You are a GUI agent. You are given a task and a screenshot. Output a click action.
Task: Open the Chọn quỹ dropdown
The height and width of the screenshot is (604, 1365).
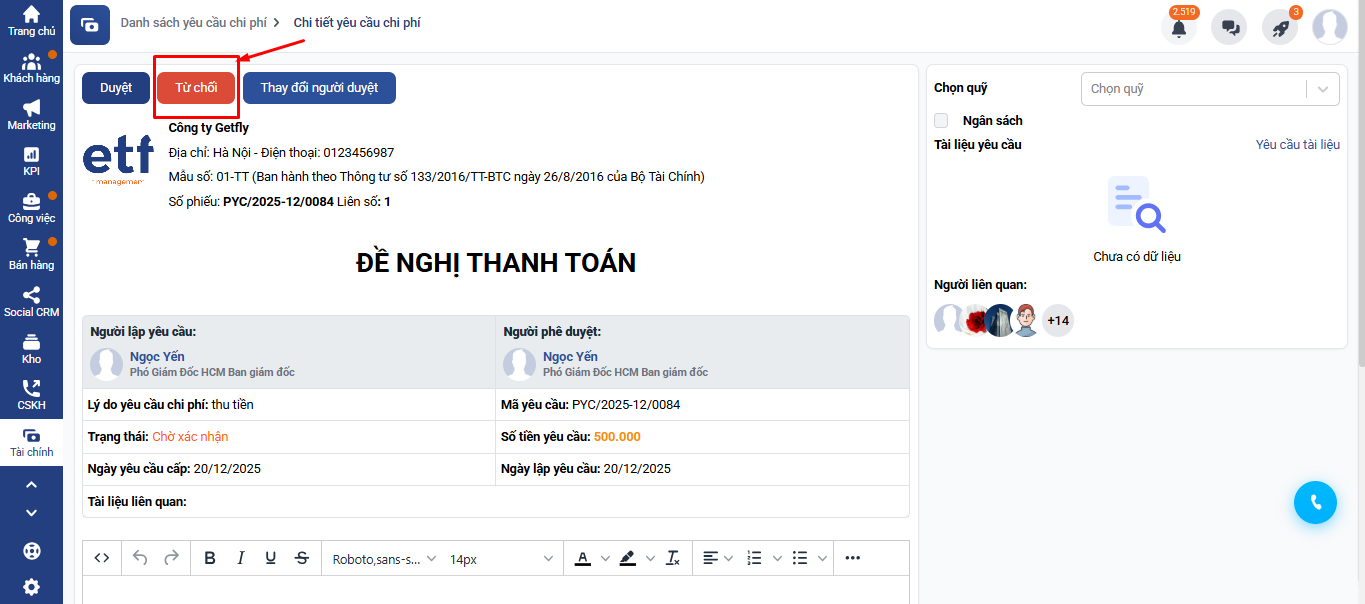[x=1209, y=89]
